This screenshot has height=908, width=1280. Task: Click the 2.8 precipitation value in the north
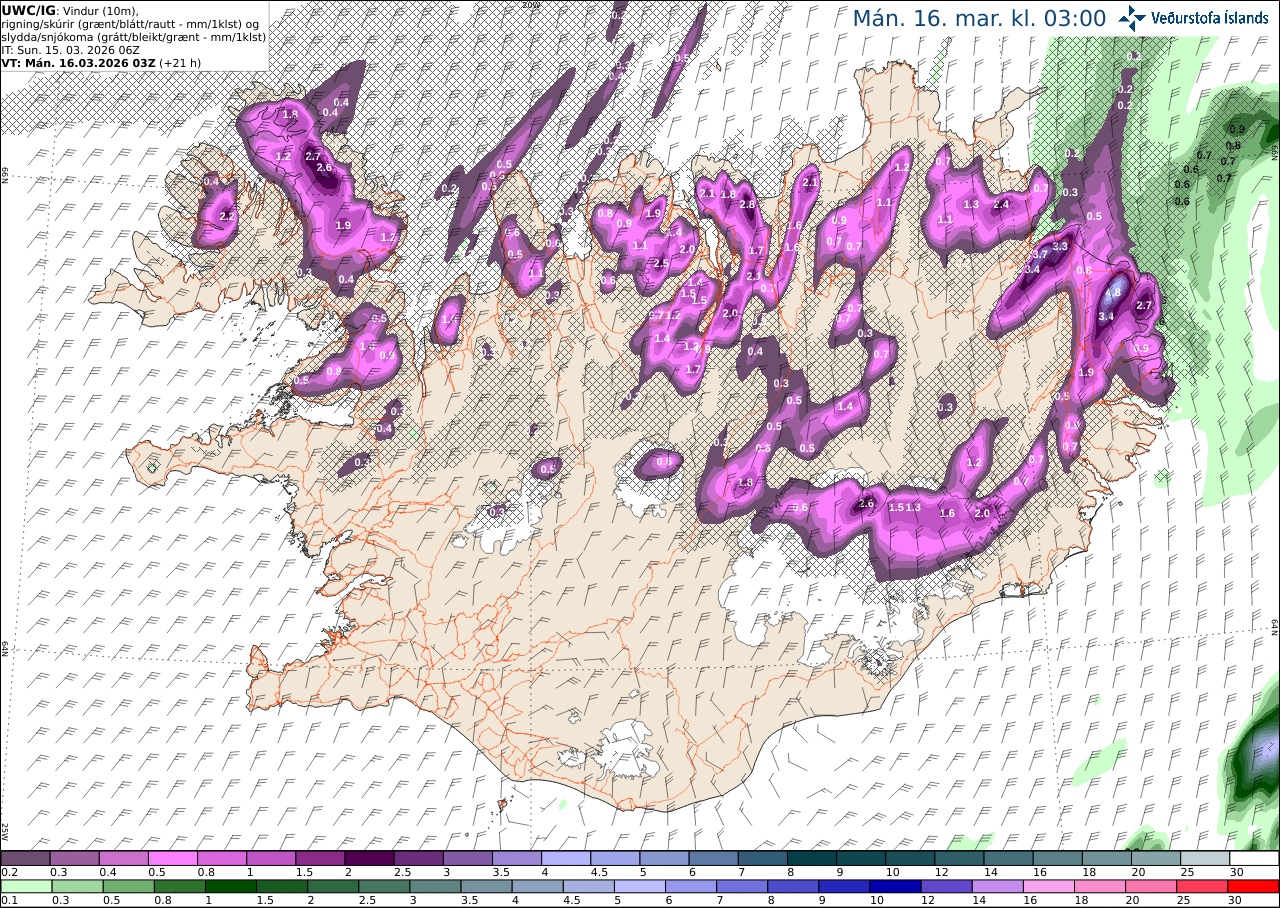click(746, 204)
